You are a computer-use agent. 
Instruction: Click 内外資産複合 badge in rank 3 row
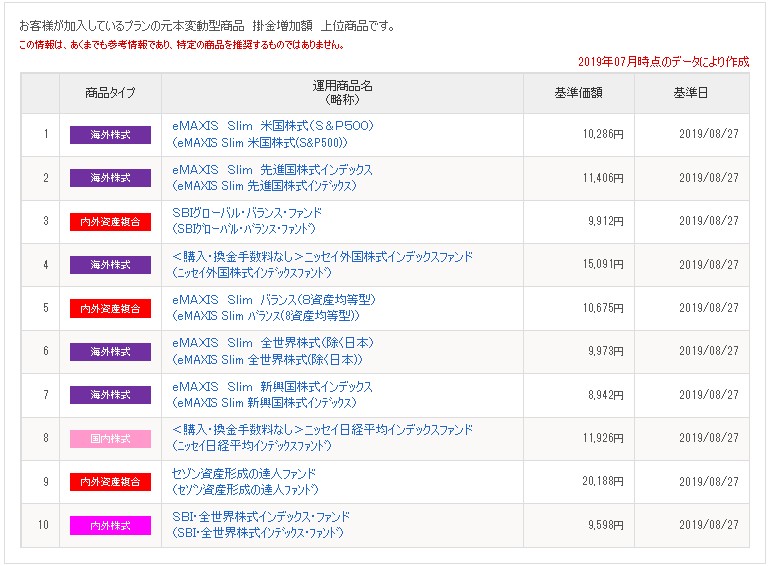[110, 222]
